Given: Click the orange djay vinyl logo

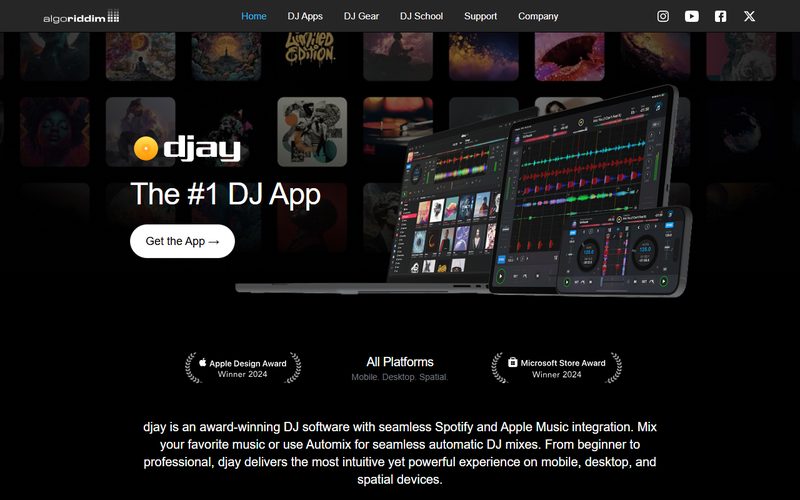Looking at the screenshot, I should [x=146, y=148].
